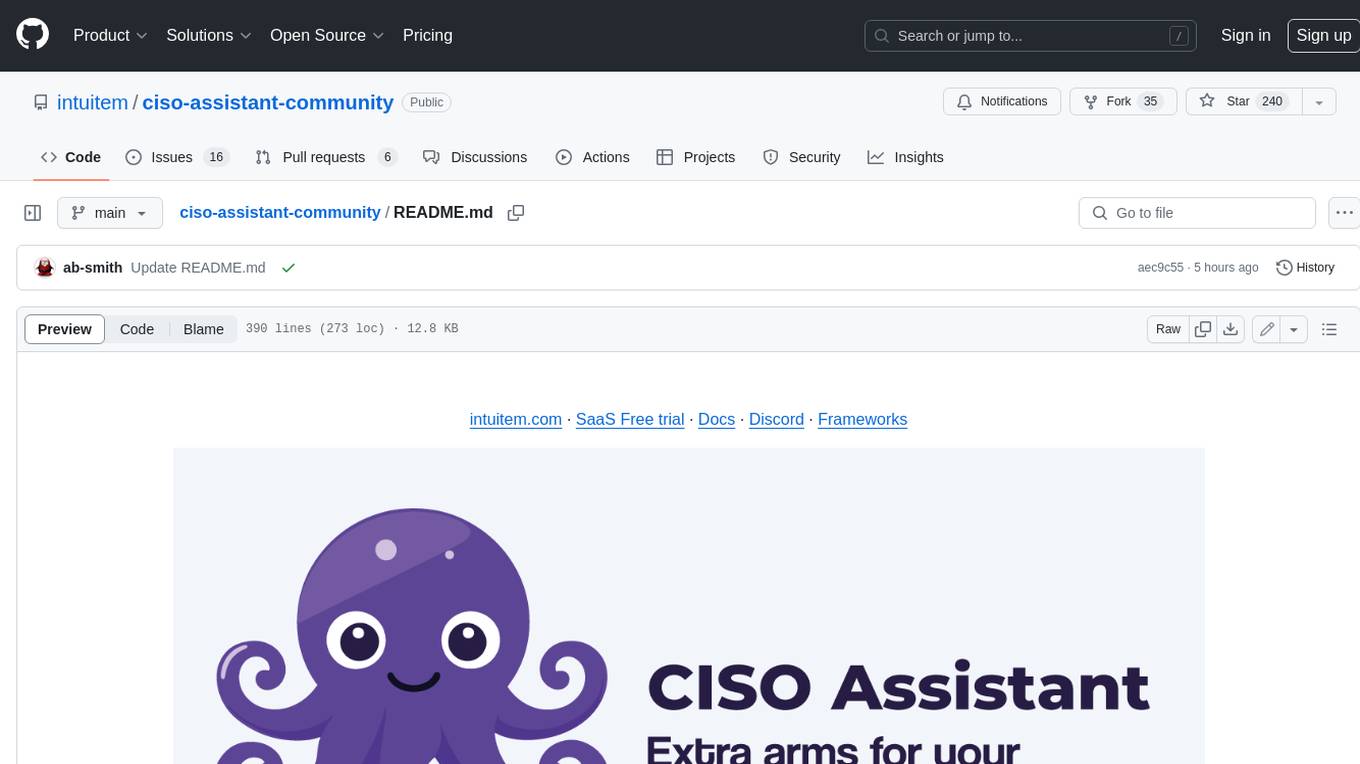Open the intuitem.com link
The image size is (1360, 764).
click(516, 419)
